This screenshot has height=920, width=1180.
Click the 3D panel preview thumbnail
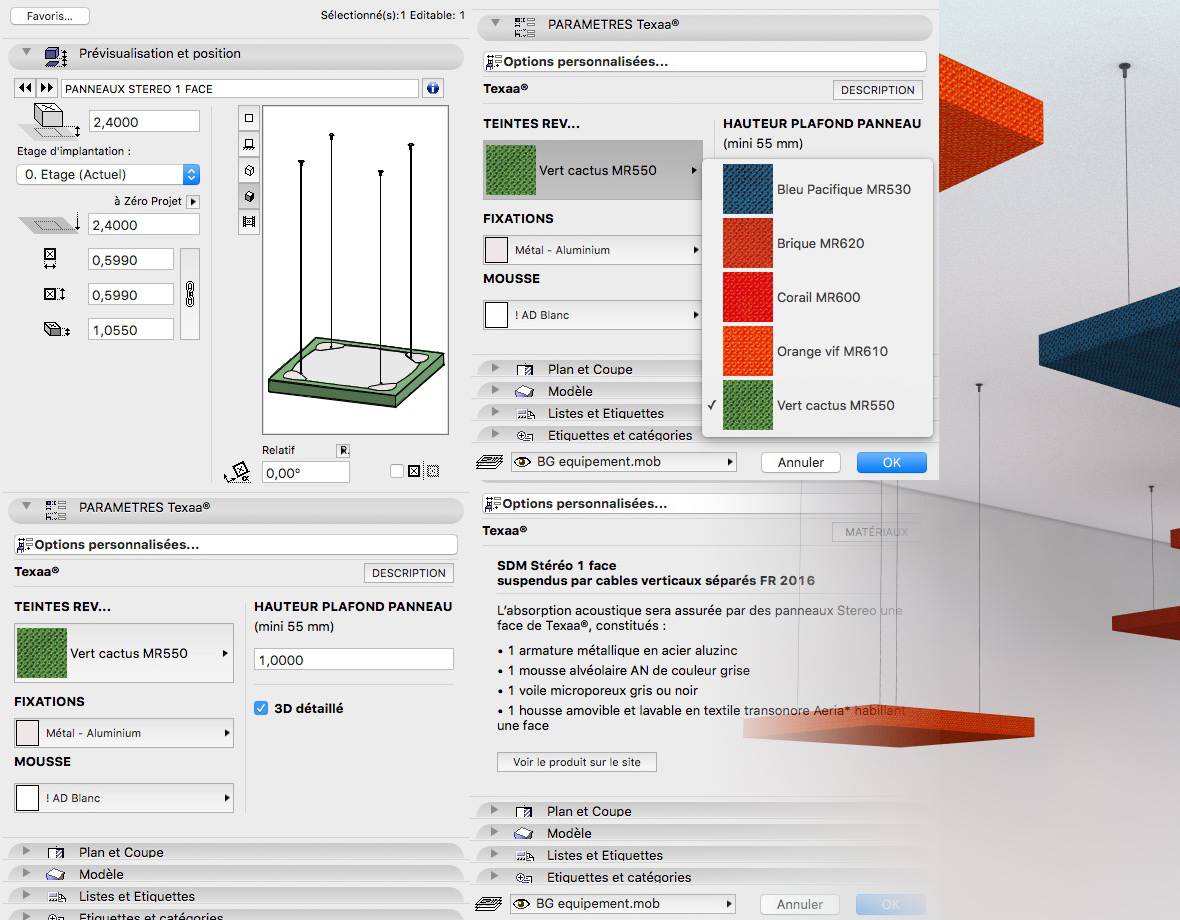click(x=355, y=270)
